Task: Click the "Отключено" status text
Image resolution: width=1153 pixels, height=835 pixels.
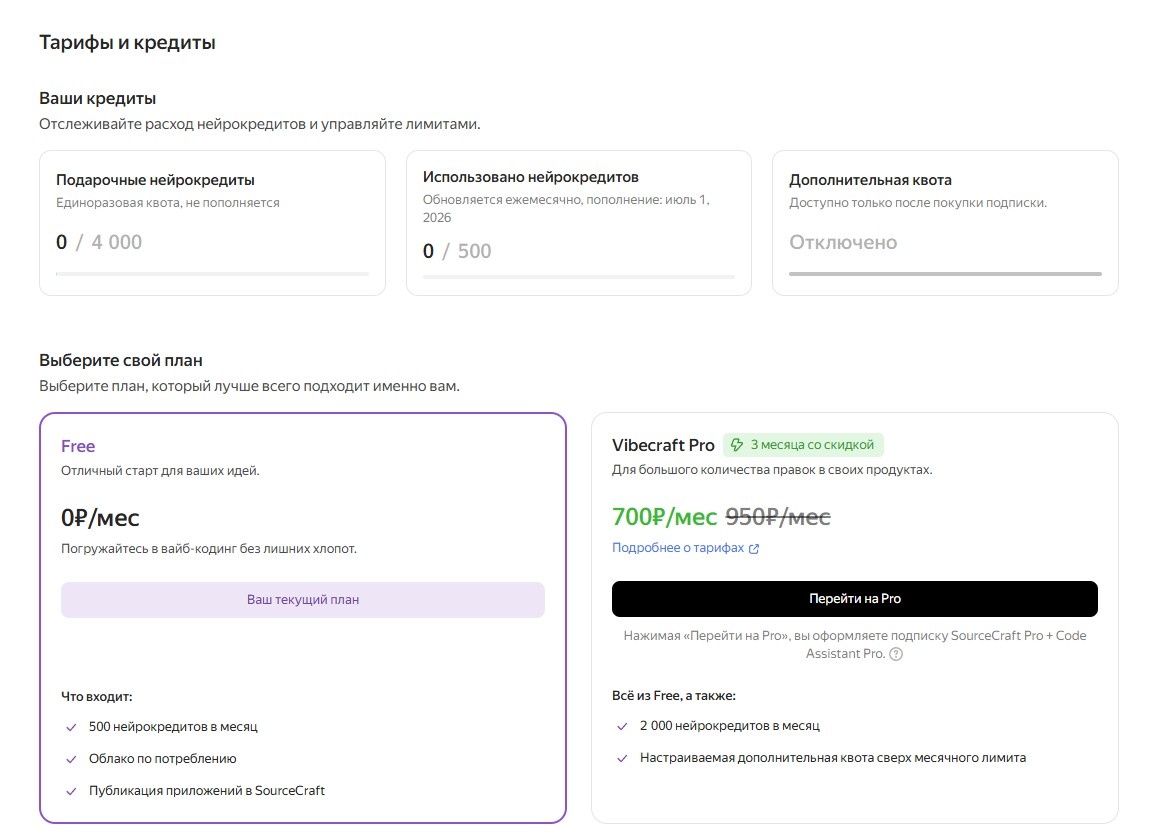Action: click(843, 243)
